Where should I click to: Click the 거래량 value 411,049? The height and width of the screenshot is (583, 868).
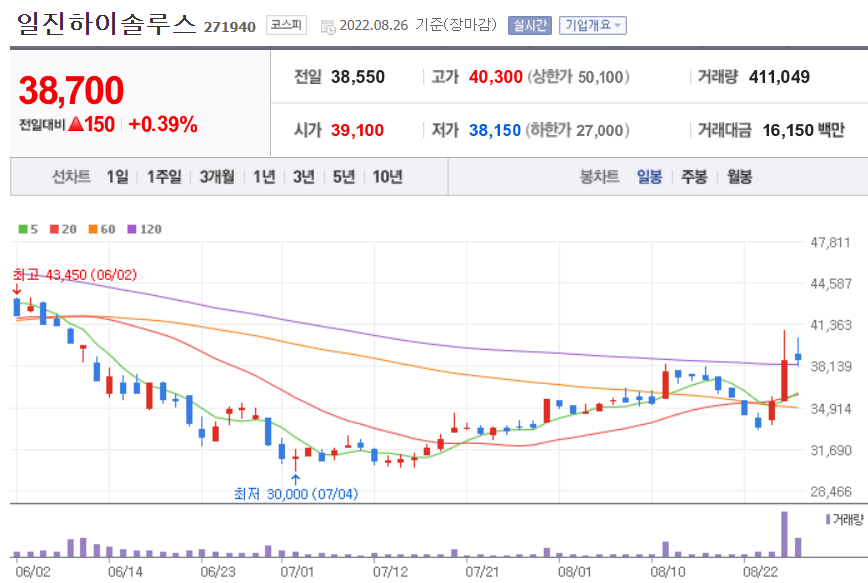(779, 77)
